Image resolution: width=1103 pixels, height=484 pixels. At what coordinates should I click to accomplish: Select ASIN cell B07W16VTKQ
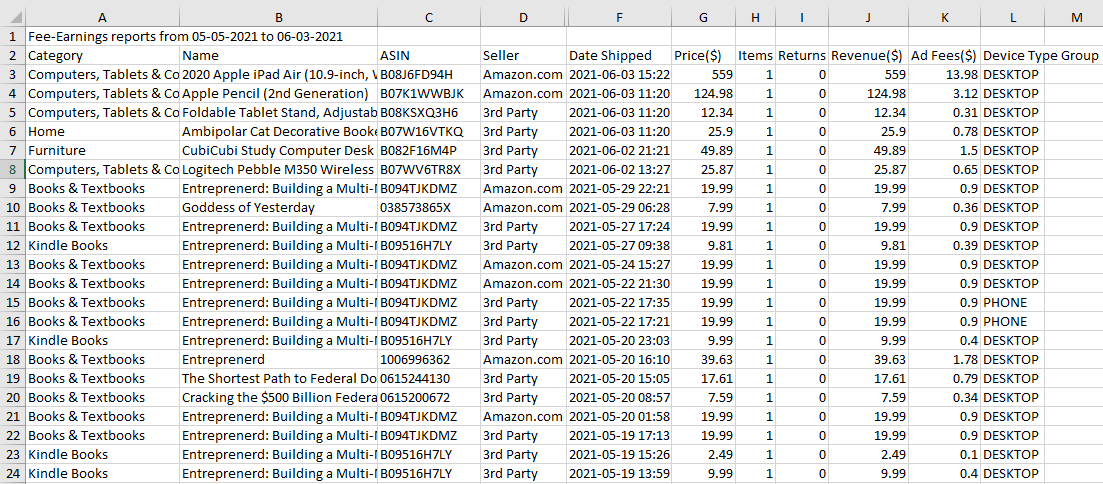(x=429, y=132)
